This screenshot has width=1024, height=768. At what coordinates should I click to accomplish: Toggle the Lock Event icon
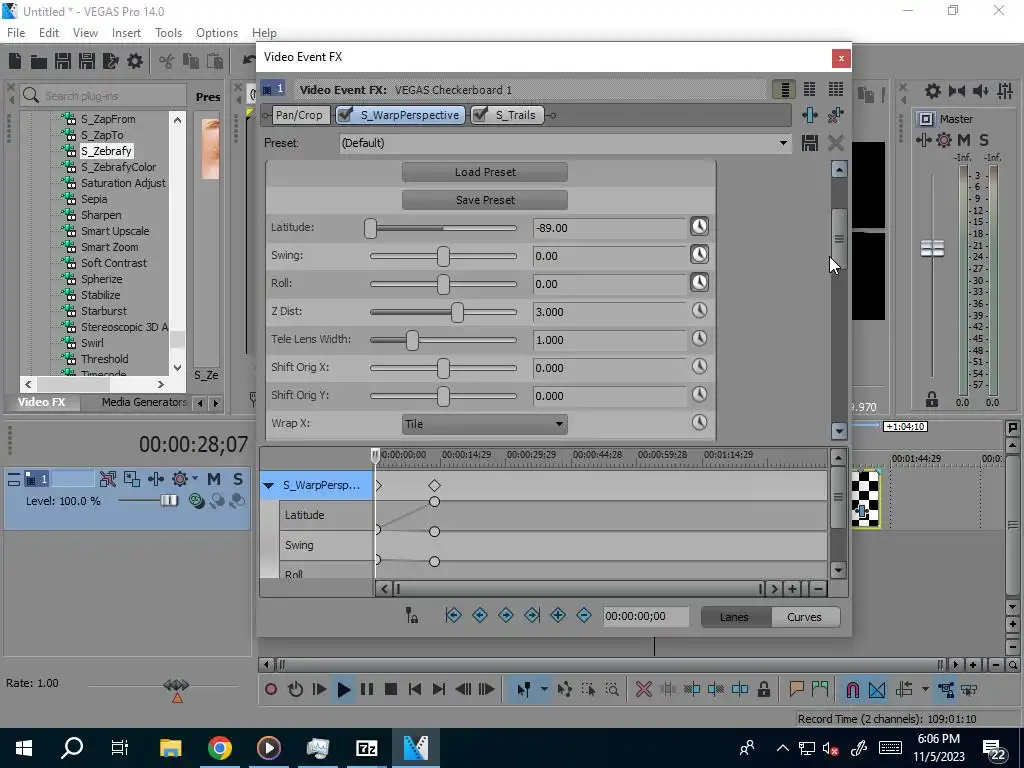[763, 689]
